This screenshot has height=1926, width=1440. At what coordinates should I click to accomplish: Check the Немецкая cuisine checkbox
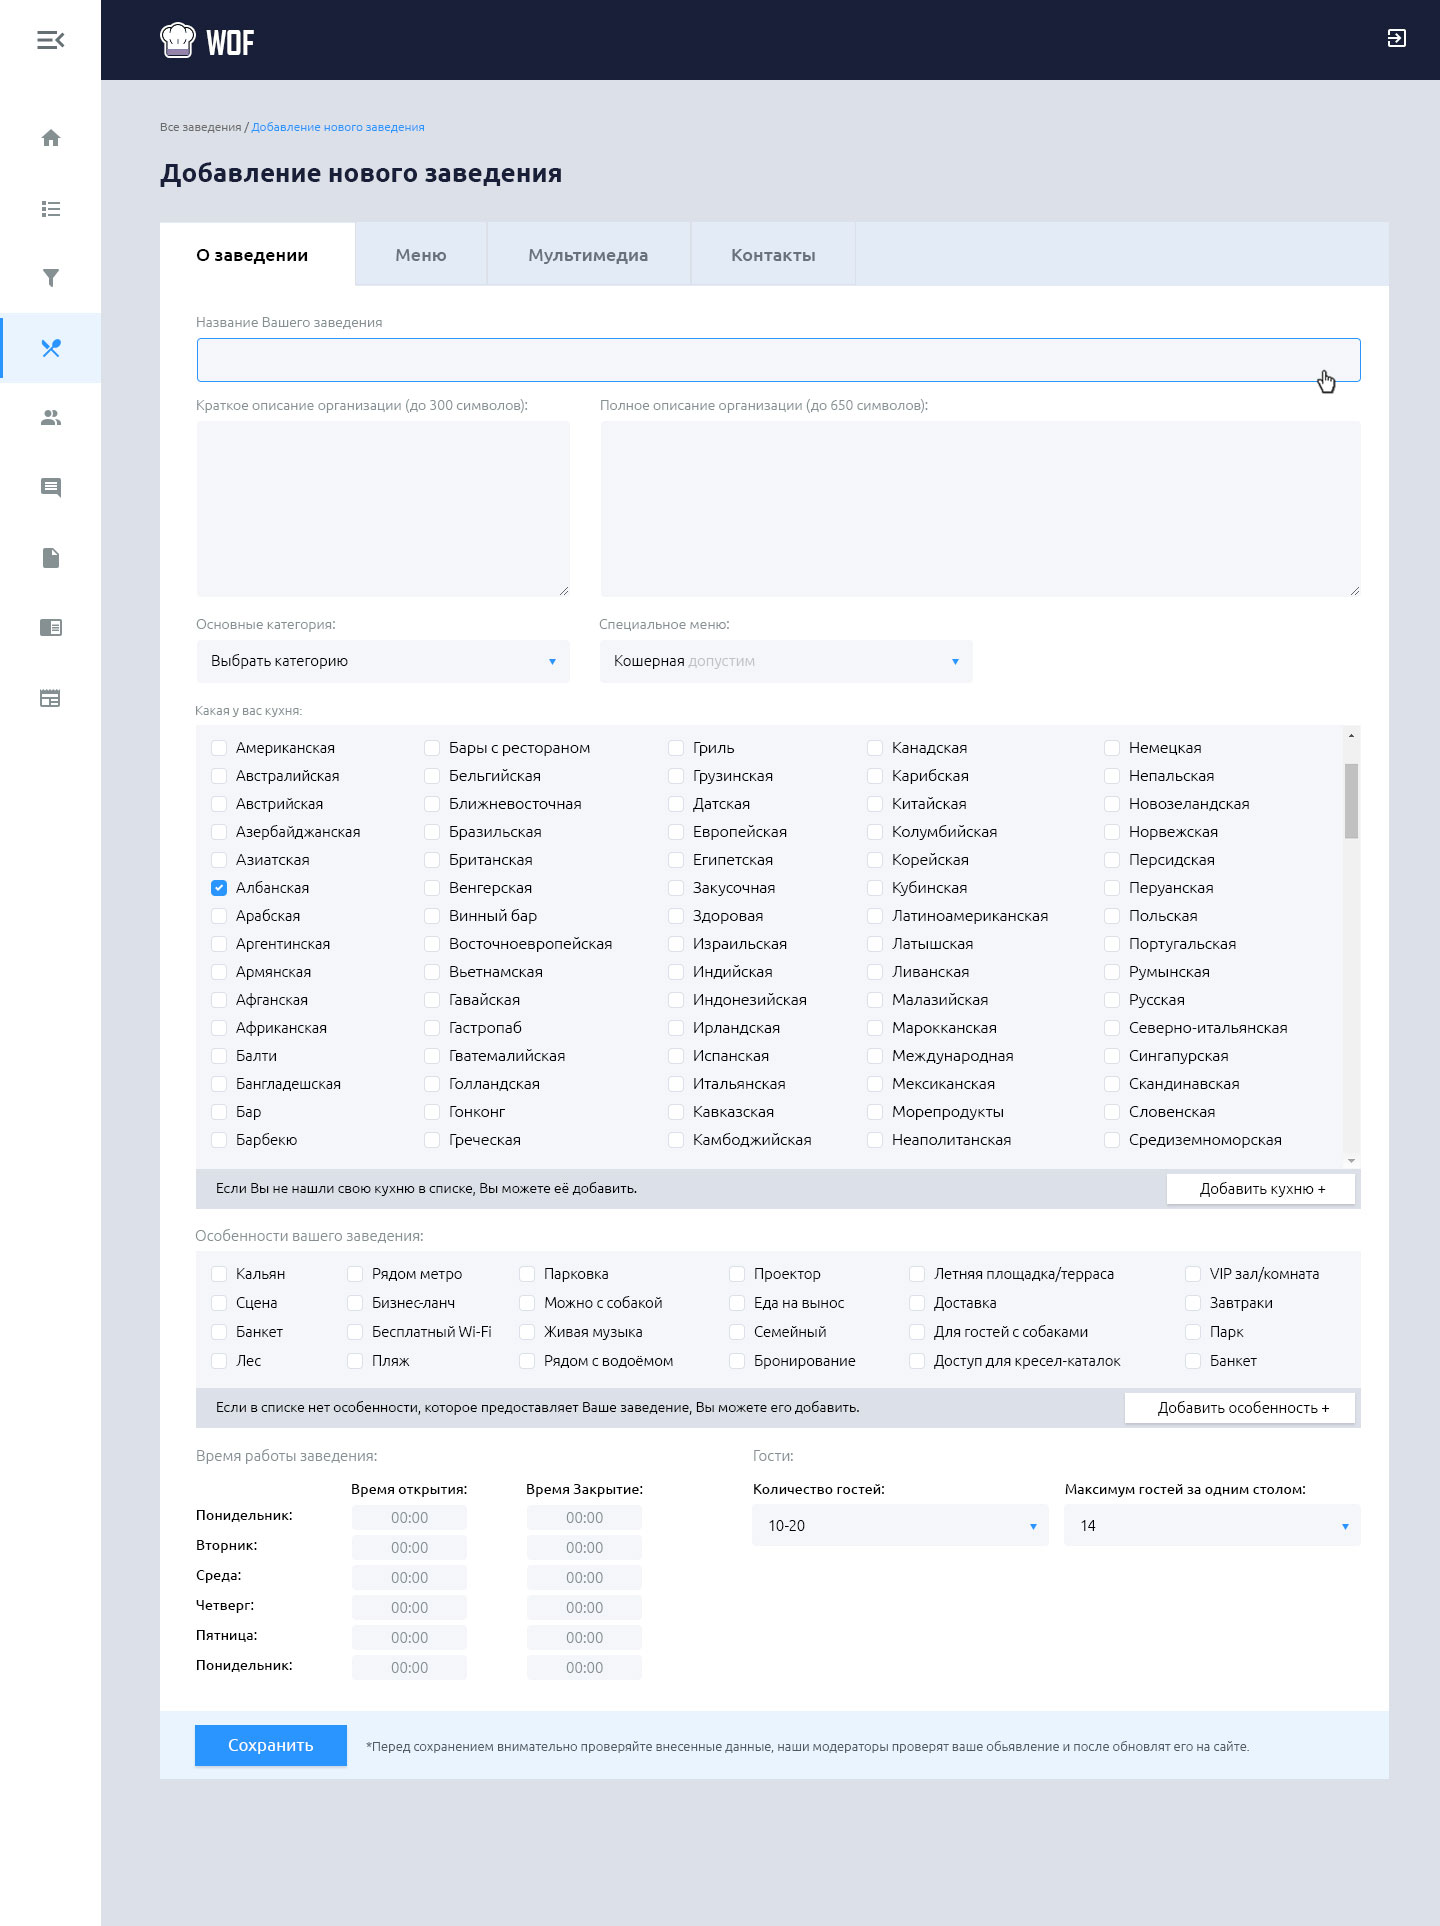click(x=1112, y=748)
